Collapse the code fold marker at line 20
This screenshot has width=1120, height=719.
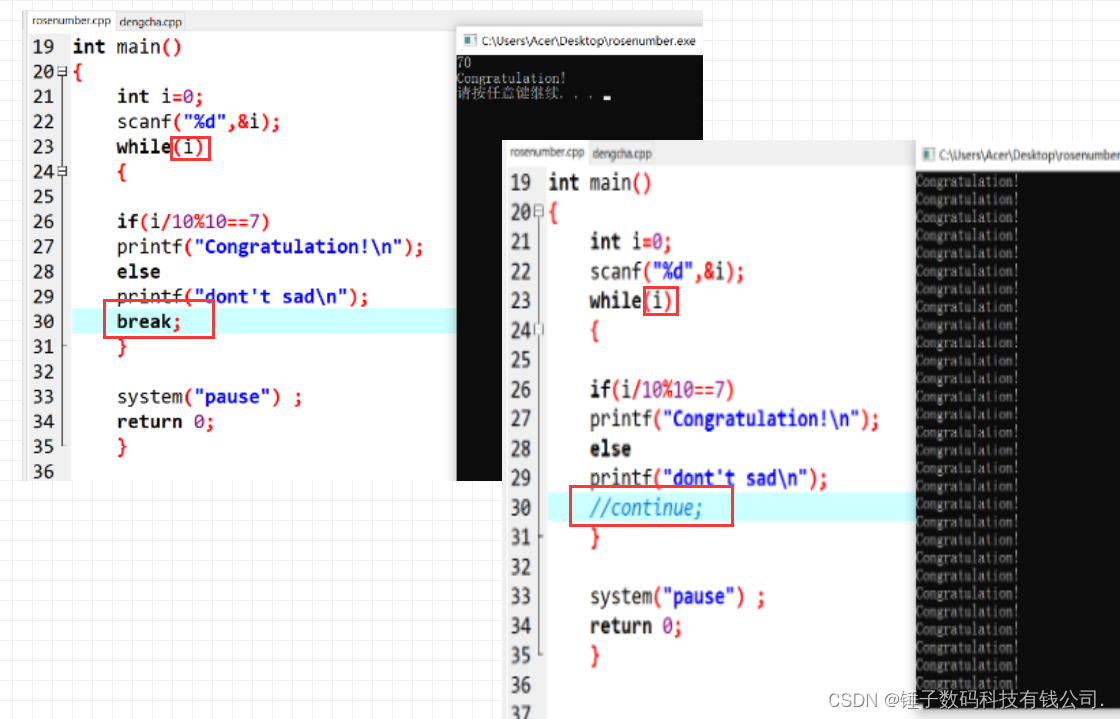[62, 71]
